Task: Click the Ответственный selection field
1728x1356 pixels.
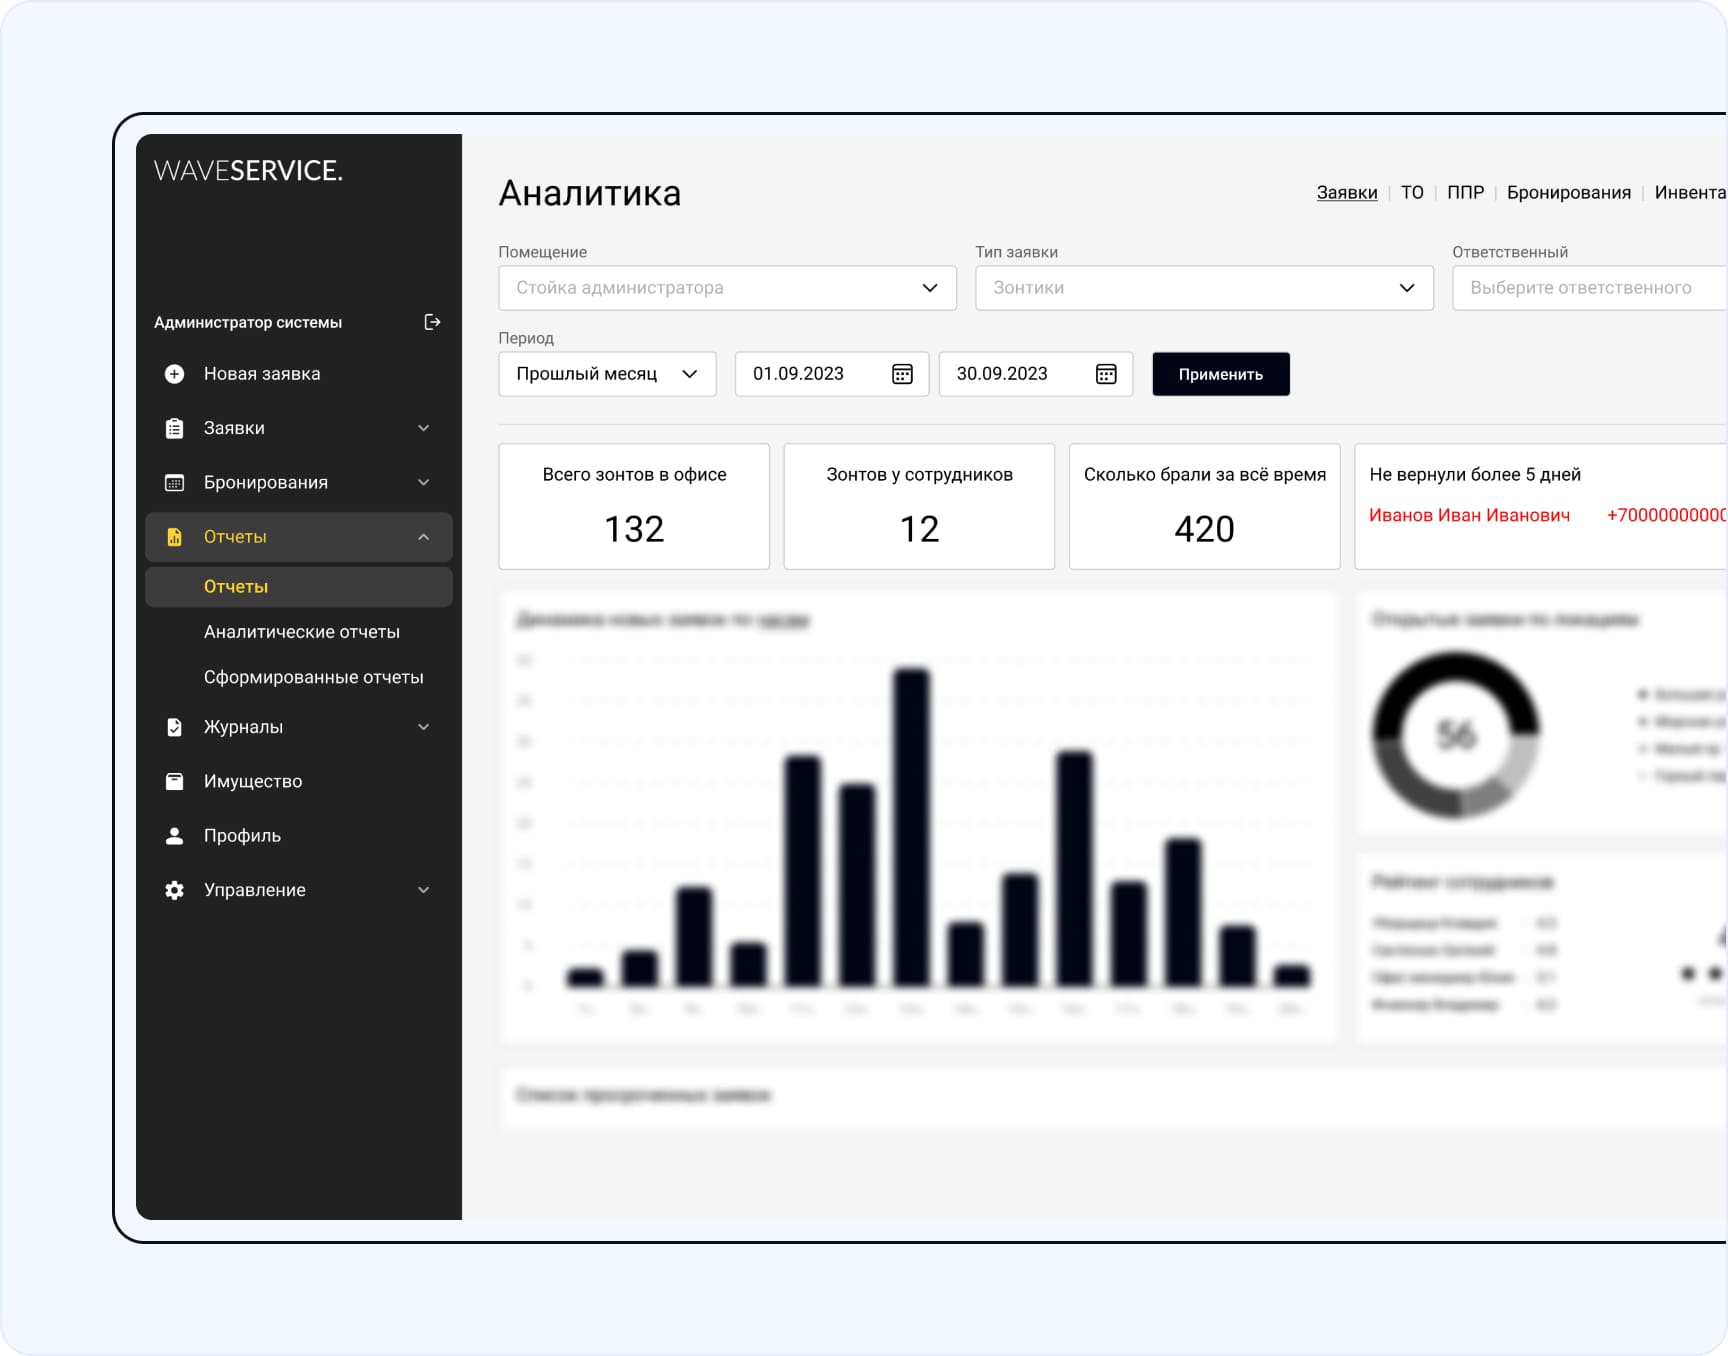Action: 1588,288
